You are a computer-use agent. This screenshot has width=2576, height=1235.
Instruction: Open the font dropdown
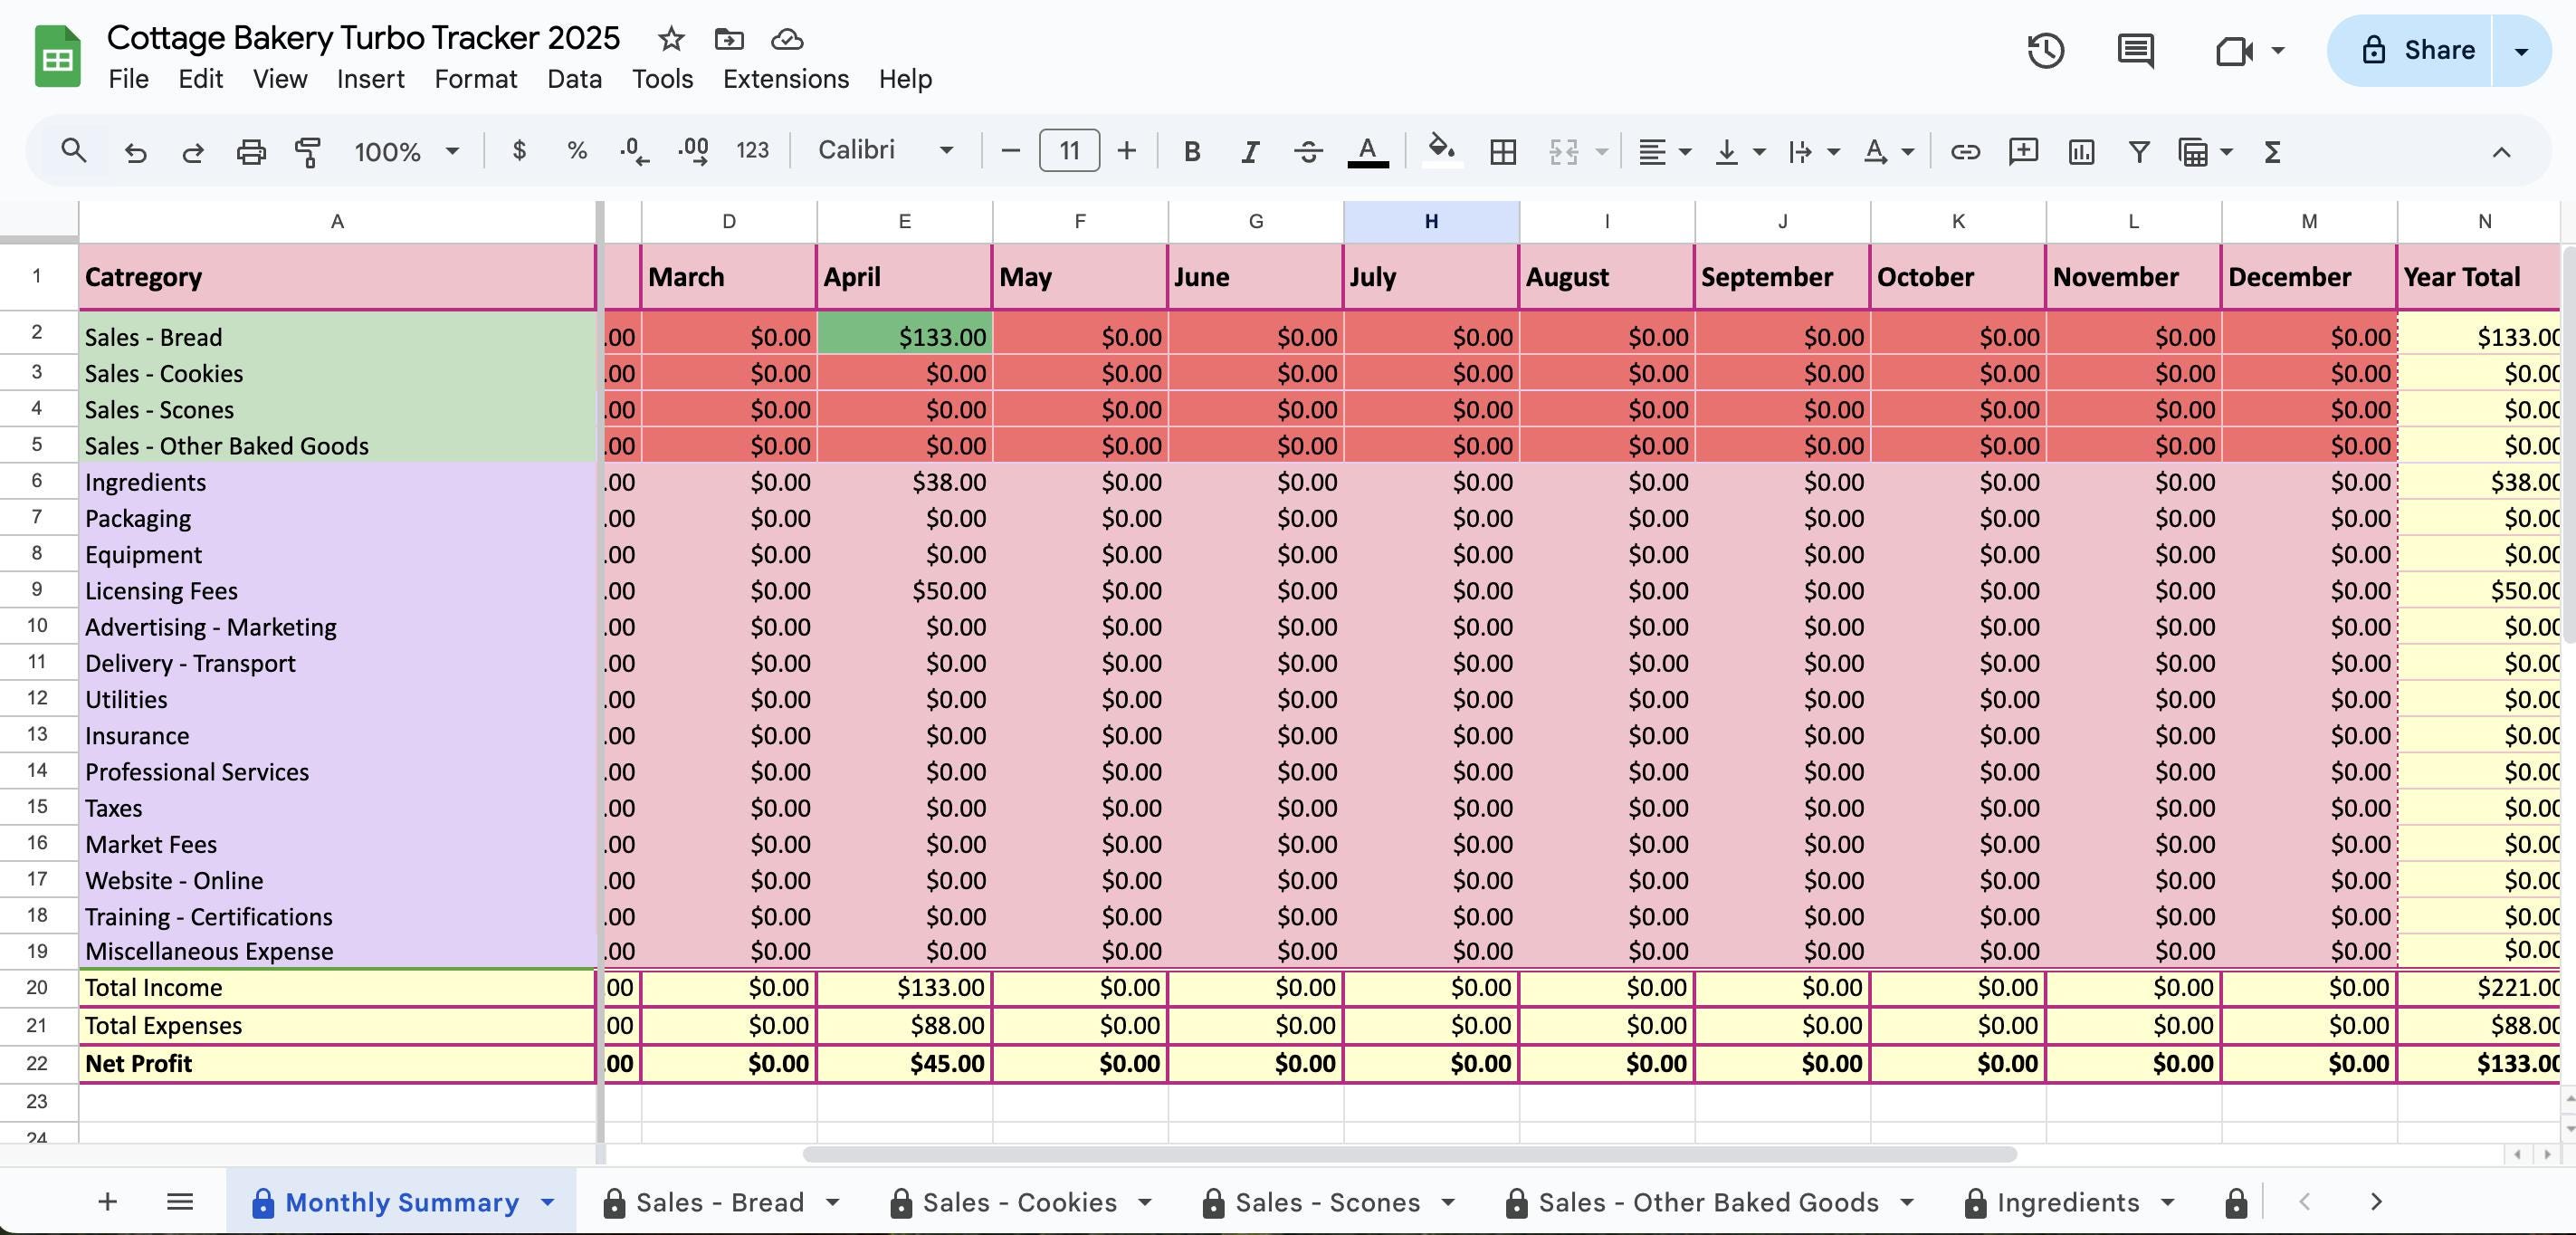884,150
